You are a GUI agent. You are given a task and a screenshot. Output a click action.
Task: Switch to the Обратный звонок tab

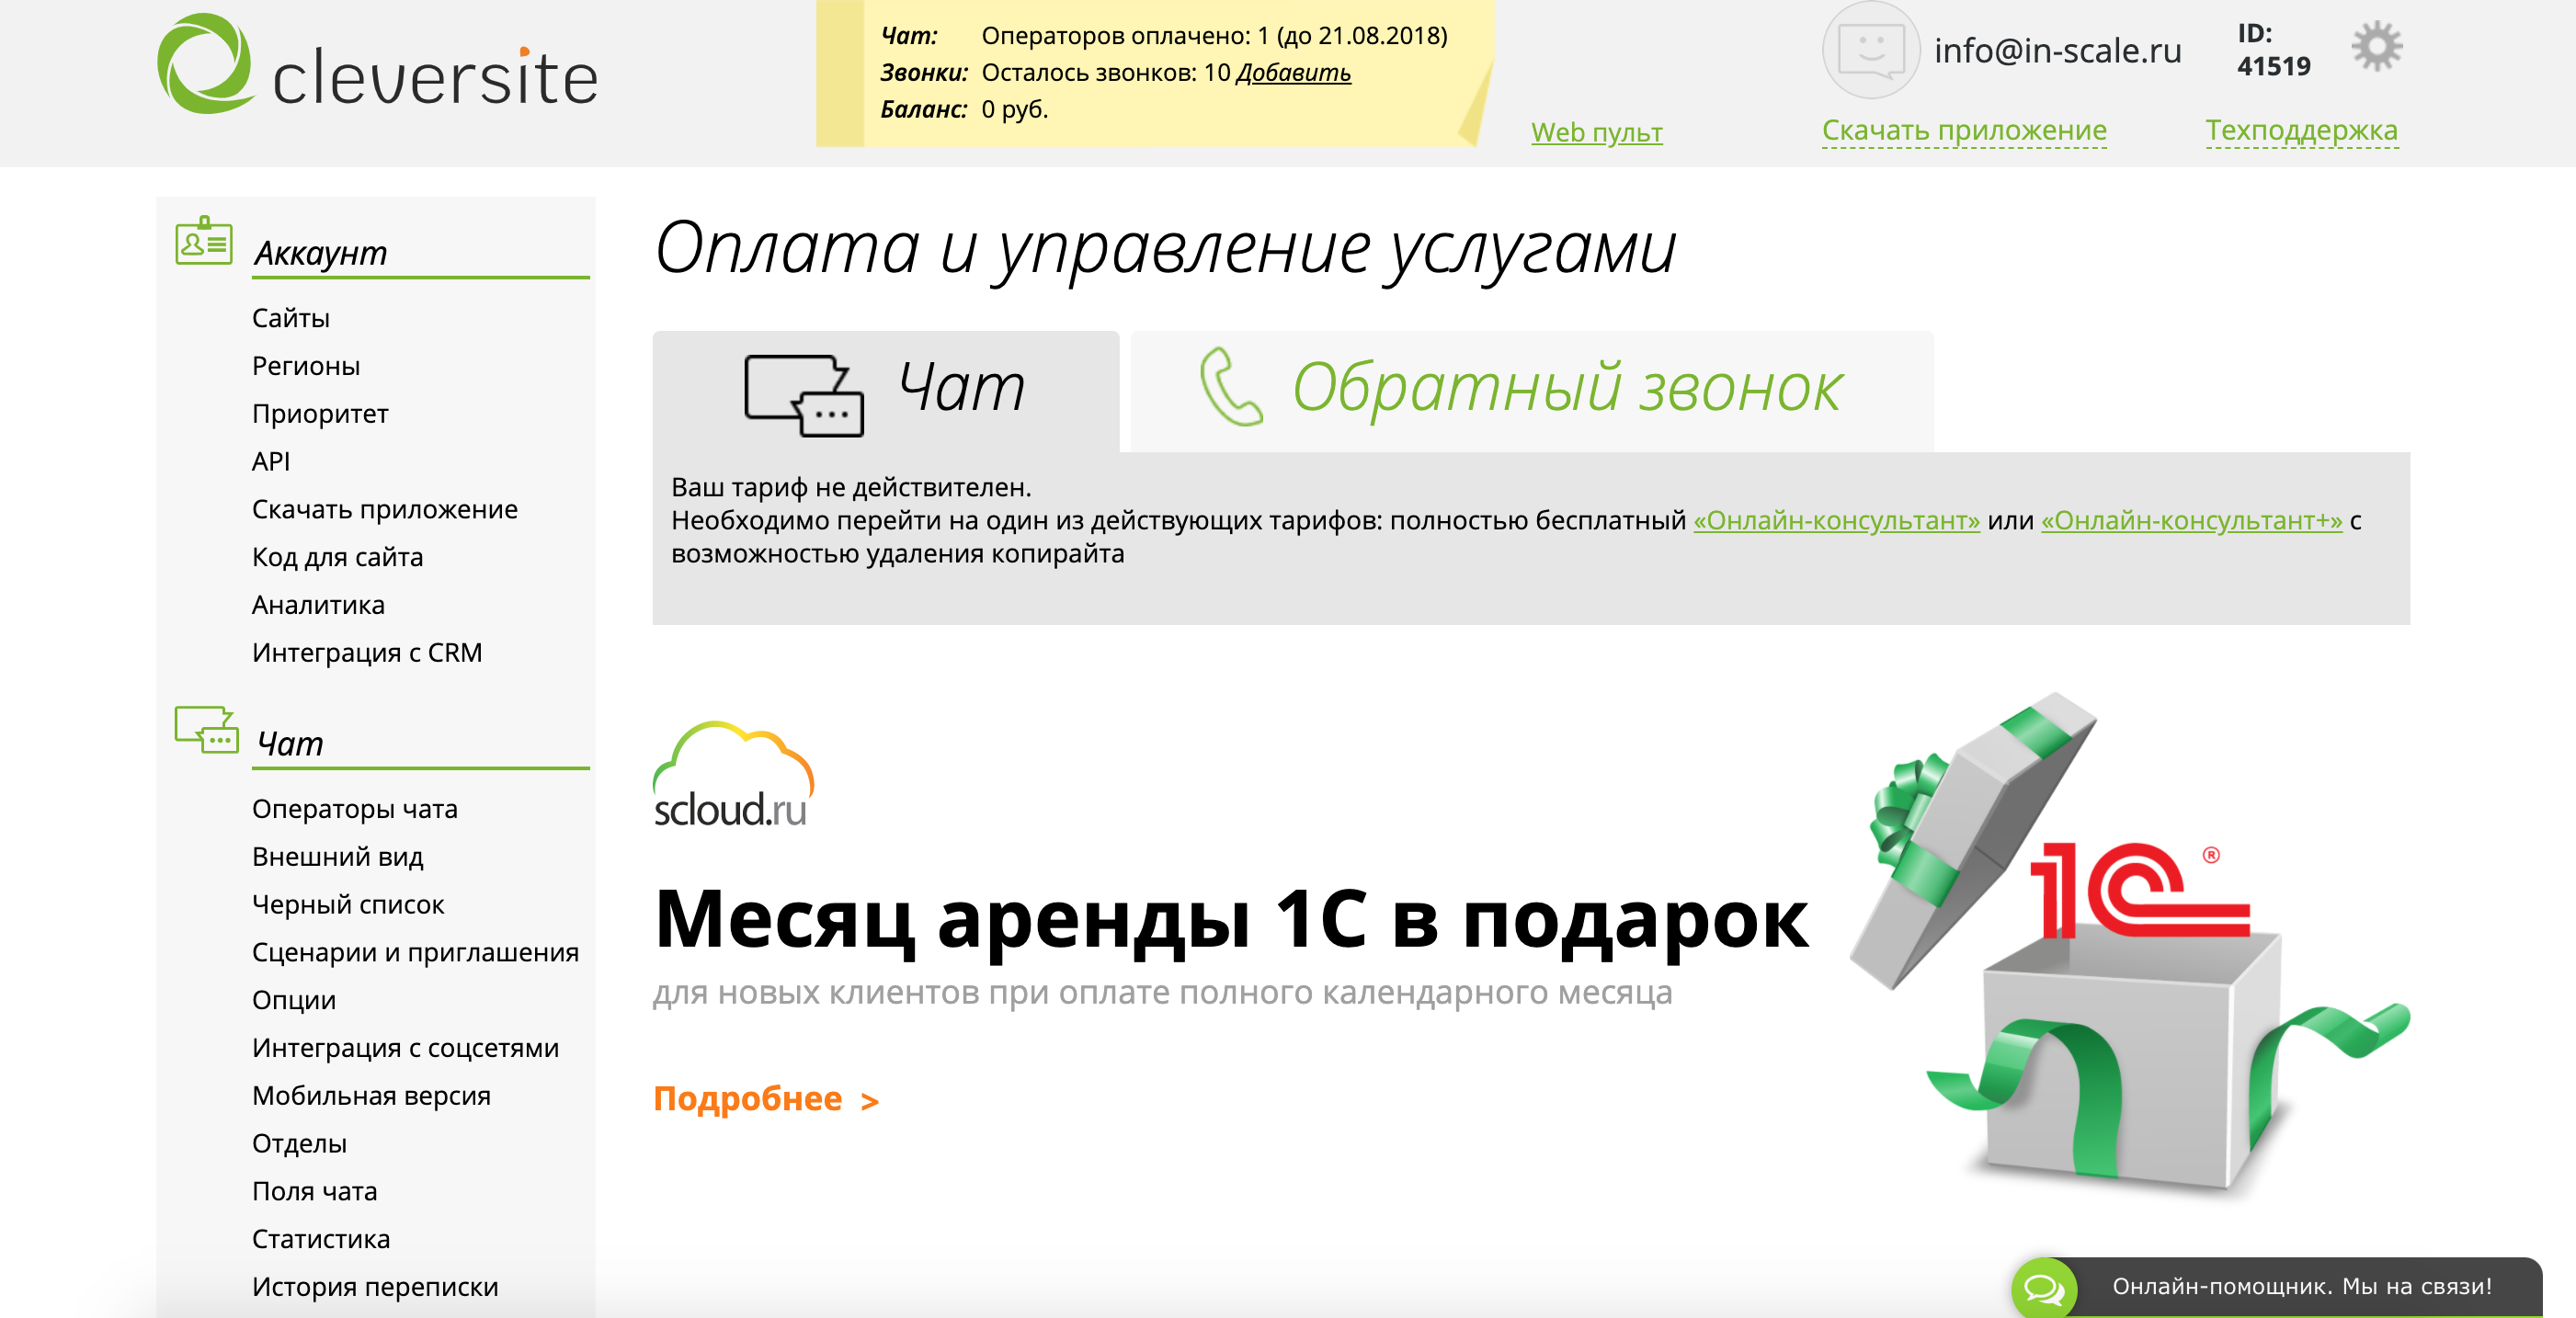point(1531,391)
